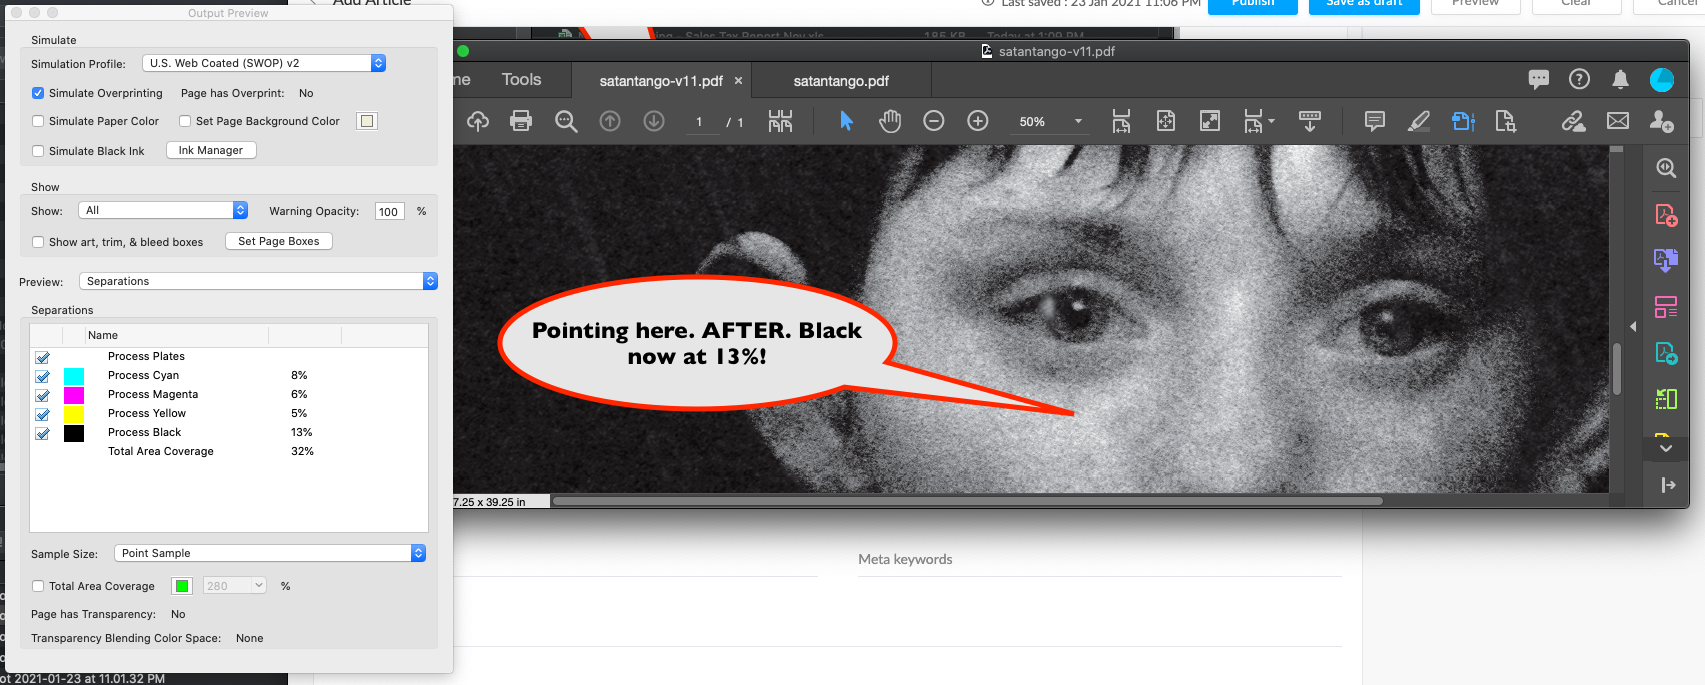Click the fit one full page icon
1705x685 pixels.
(1166, 121)
